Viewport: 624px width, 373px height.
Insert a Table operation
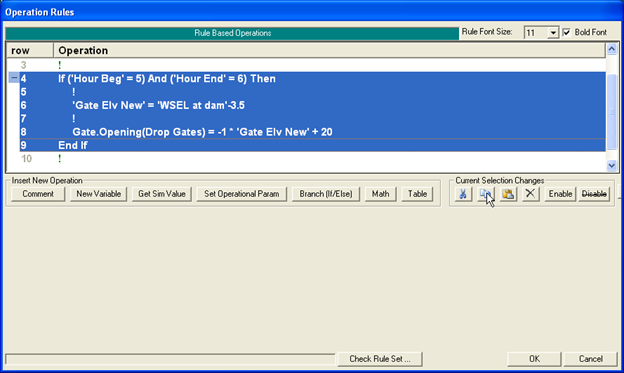(417, 194)
